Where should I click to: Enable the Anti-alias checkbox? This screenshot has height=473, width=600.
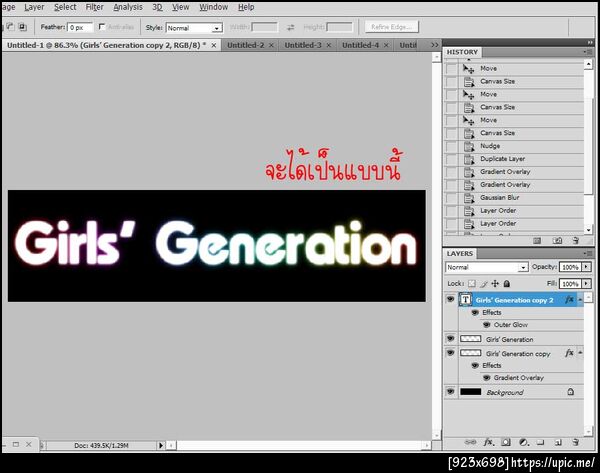point(102,26)
